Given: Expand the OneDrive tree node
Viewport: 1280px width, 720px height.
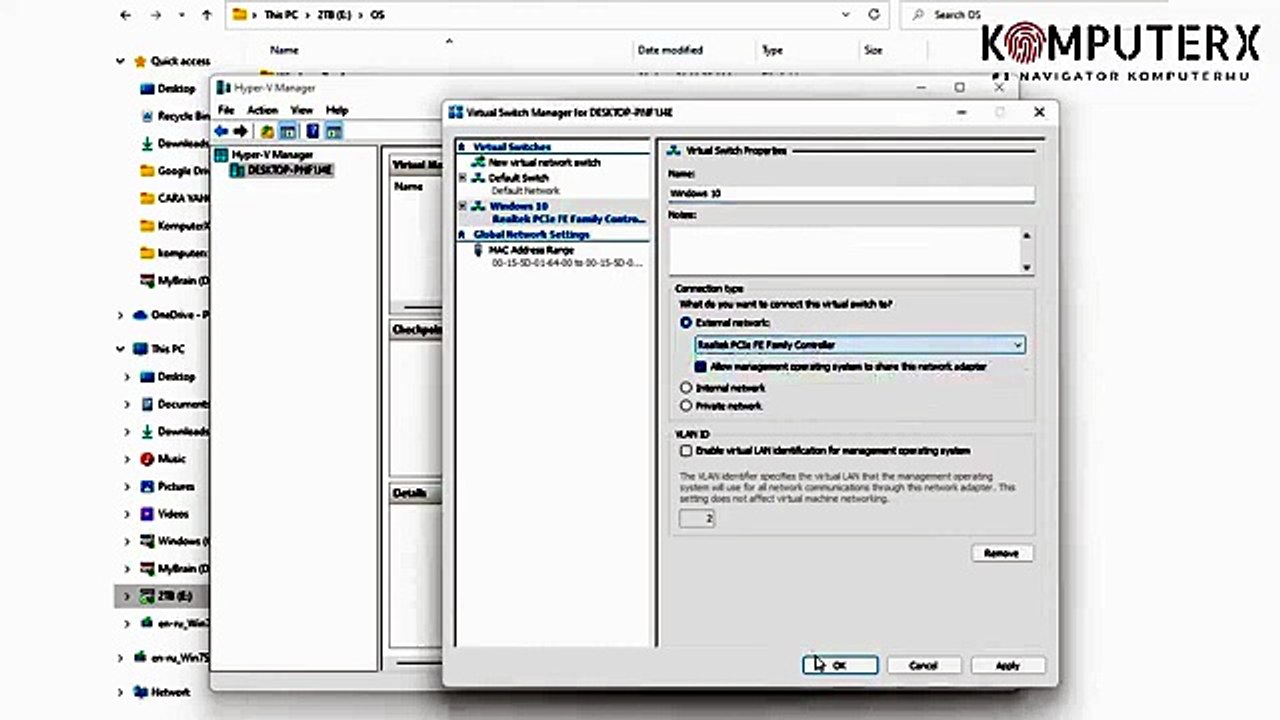Looking at the screenshot, I should pos(121,314).
